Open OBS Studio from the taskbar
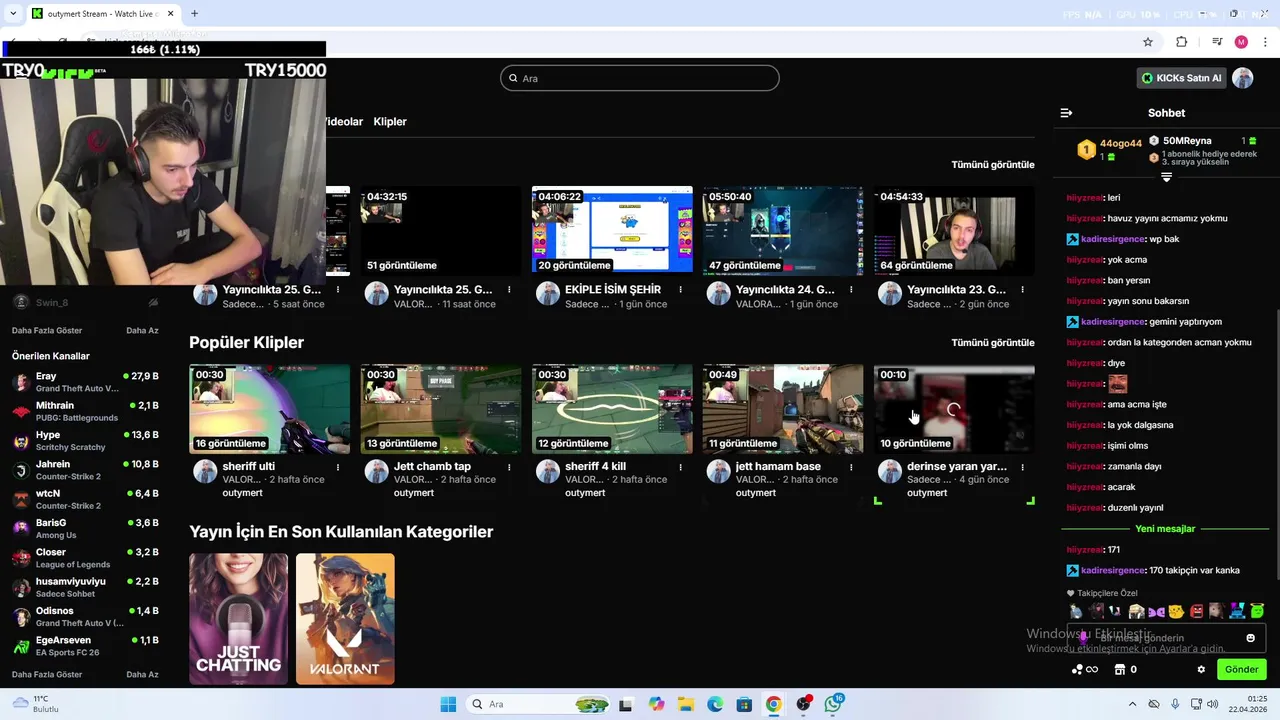This screenshot has width=1280, height=720. pyautogui.click(x=804, y=704)
